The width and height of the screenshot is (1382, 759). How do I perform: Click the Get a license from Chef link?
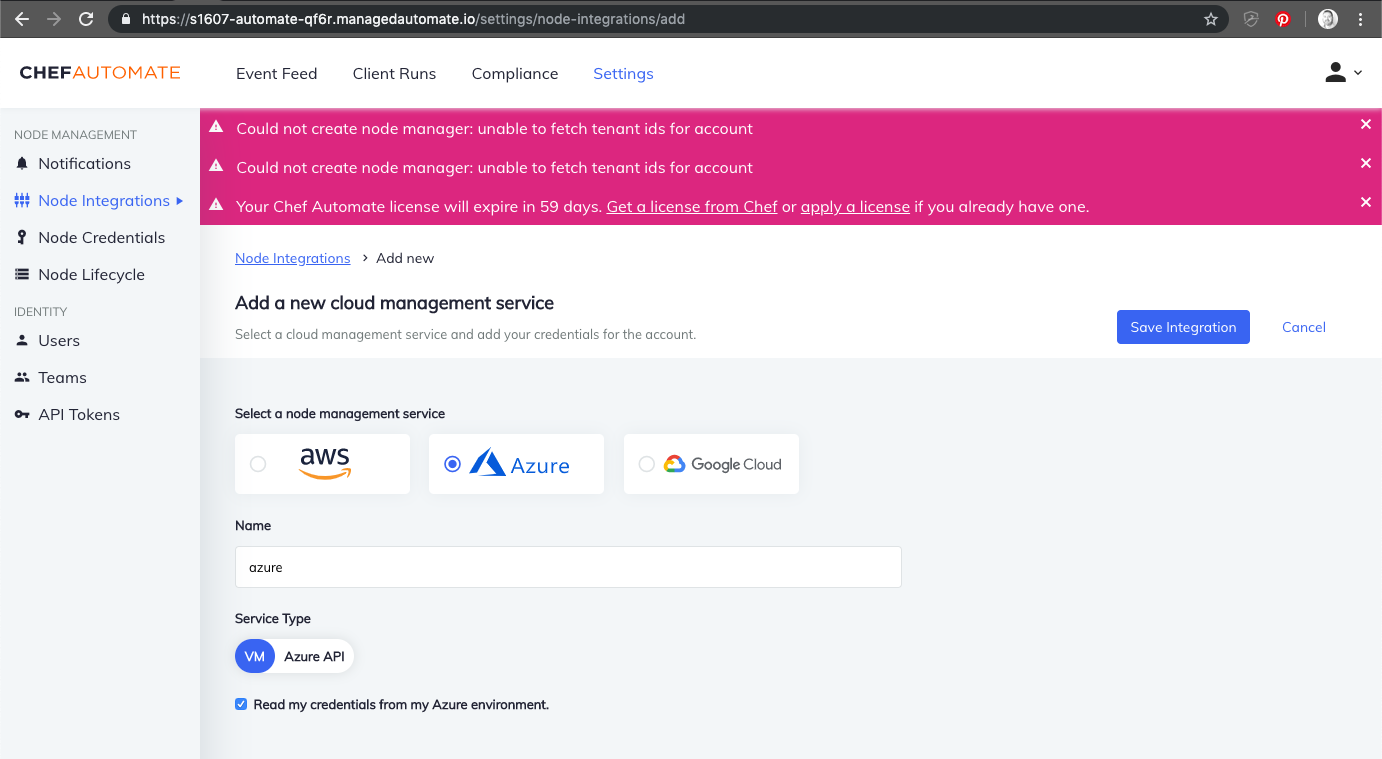coord(692,206)
